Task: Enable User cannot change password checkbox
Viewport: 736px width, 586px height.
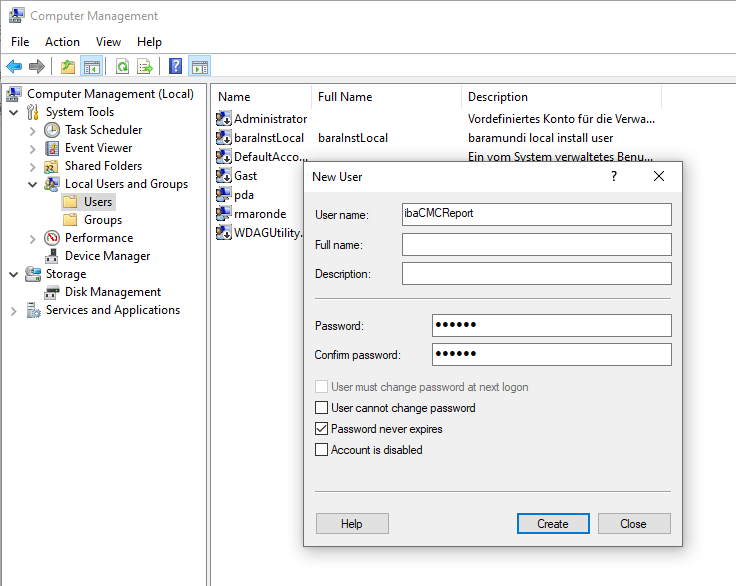Action: coord(322,408)
